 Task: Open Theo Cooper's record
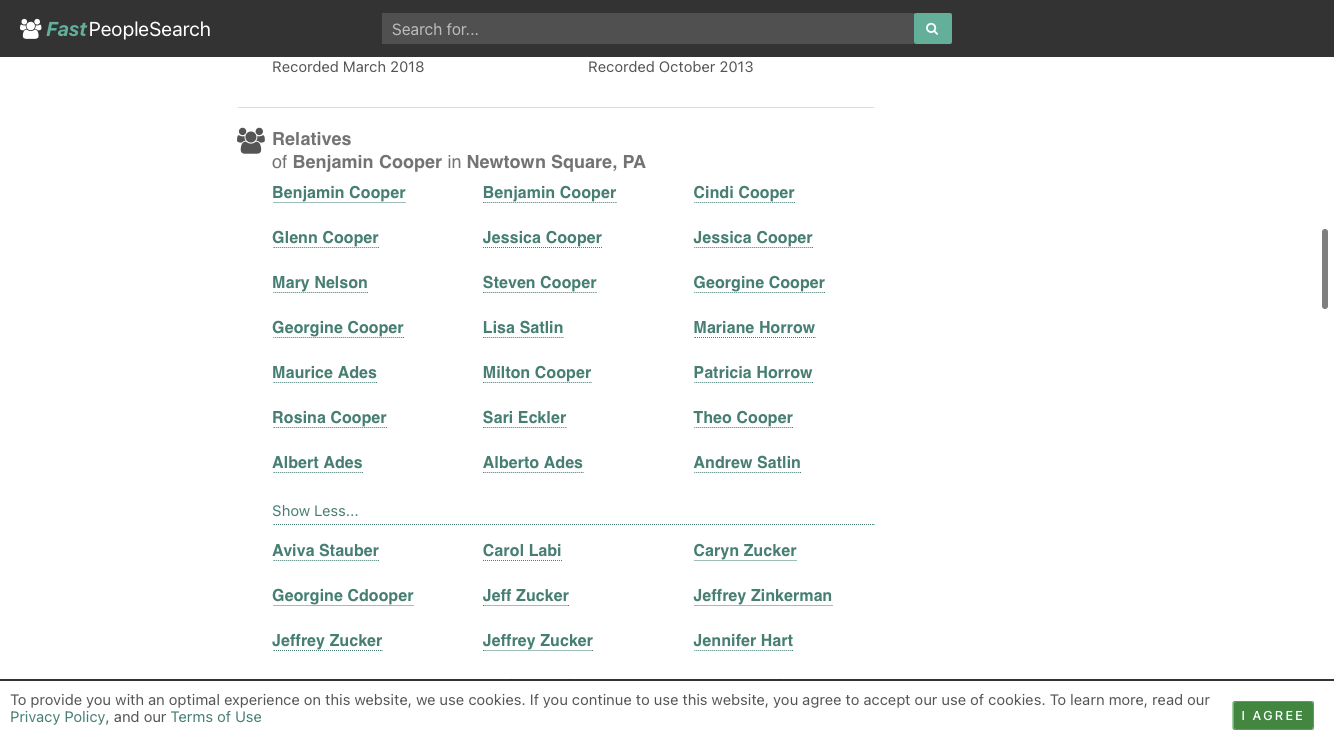[743, 418]
